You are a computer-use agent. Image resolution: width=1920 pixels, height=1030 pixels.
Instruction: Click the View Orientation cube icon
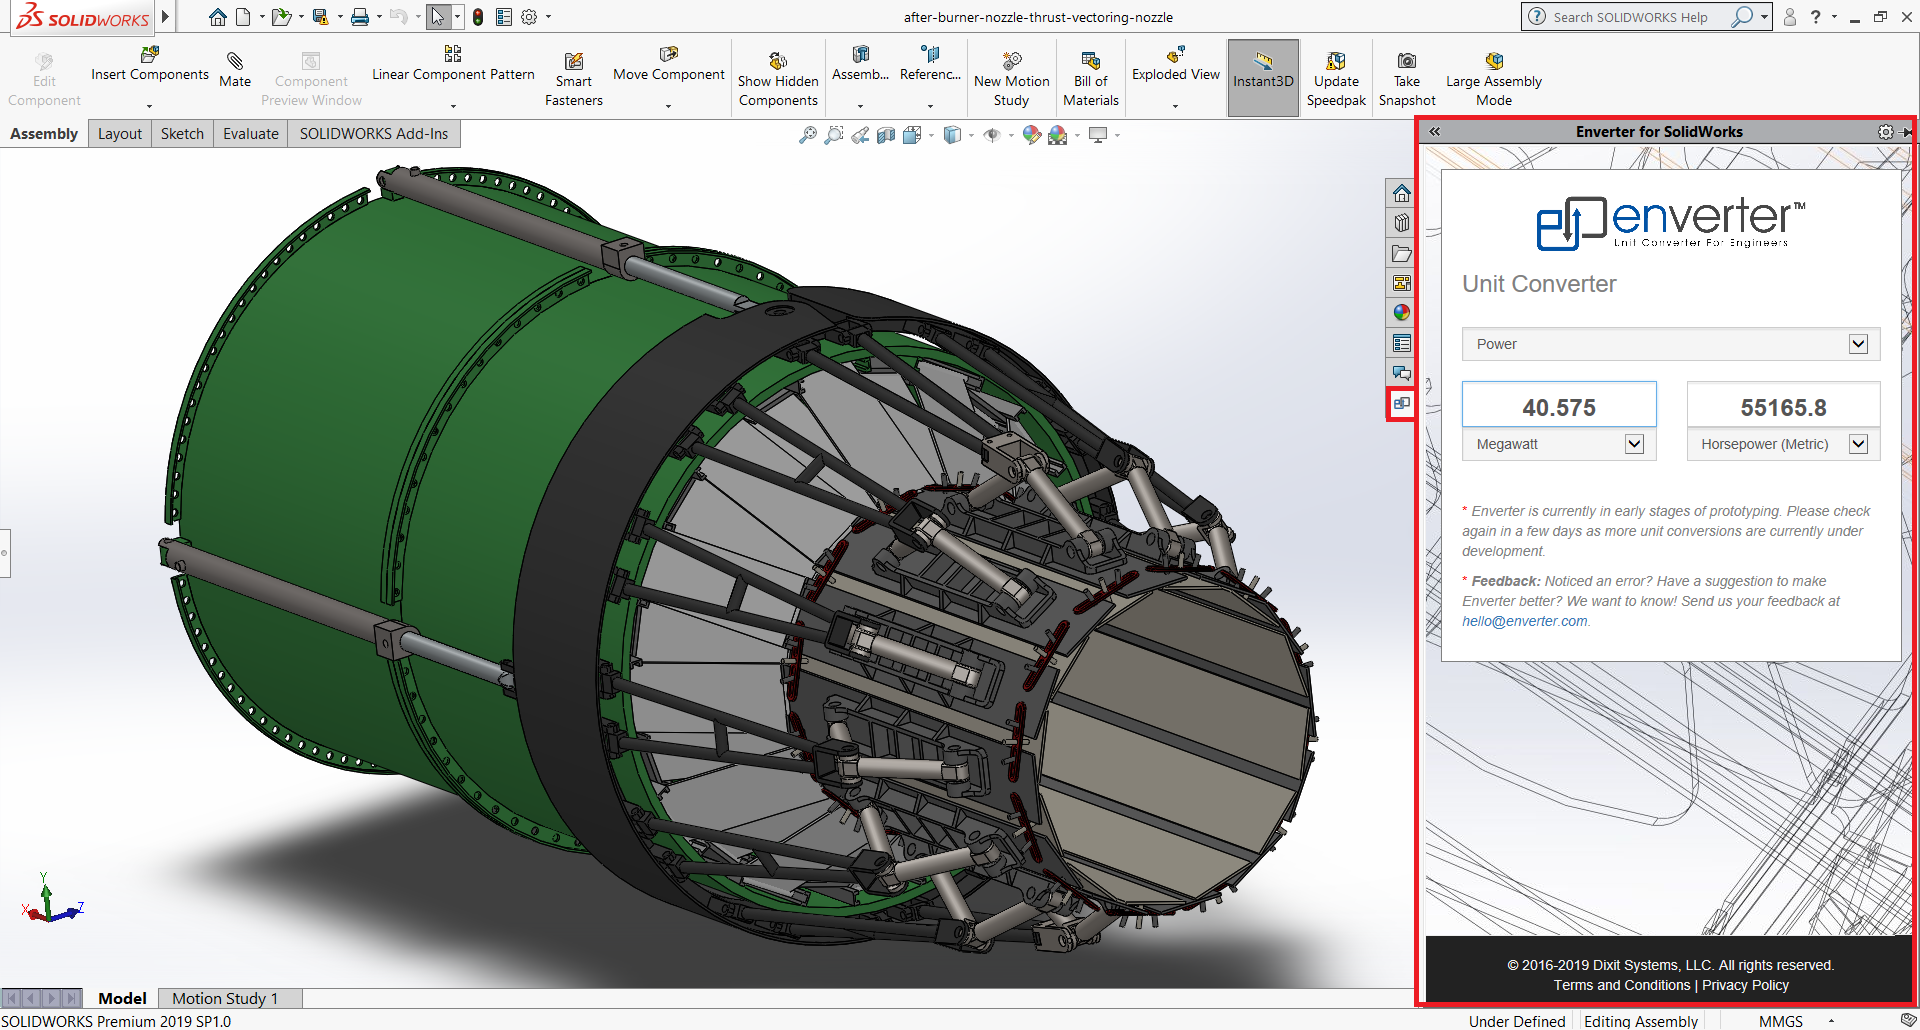(912, 135)
